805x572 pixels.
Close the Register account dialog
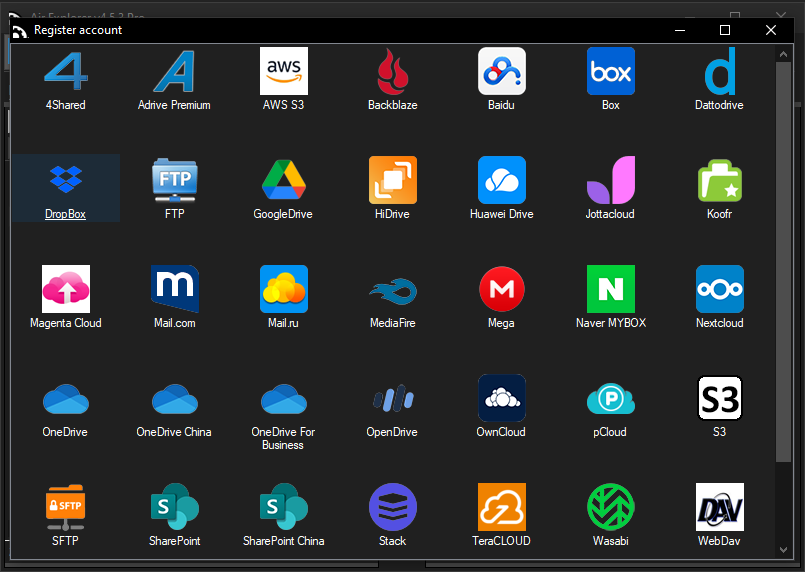771,30
